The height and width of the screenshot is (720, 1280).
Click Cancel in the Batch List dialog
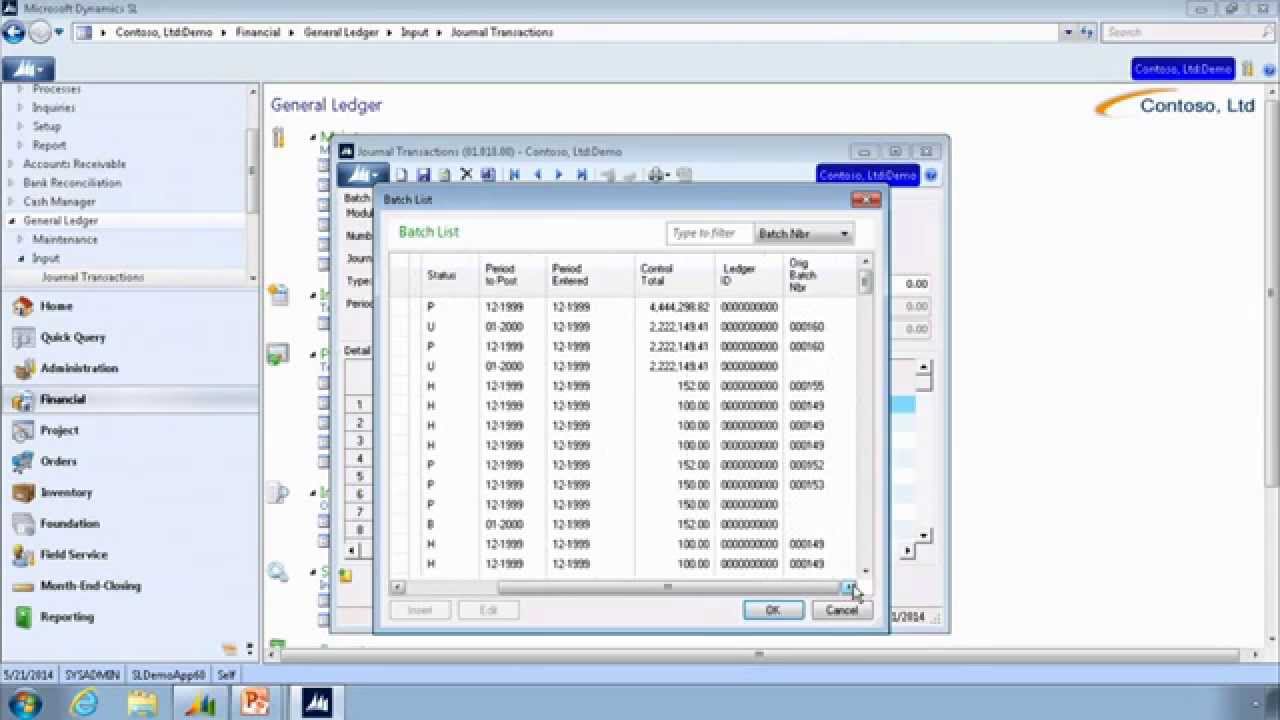[841, 610]
